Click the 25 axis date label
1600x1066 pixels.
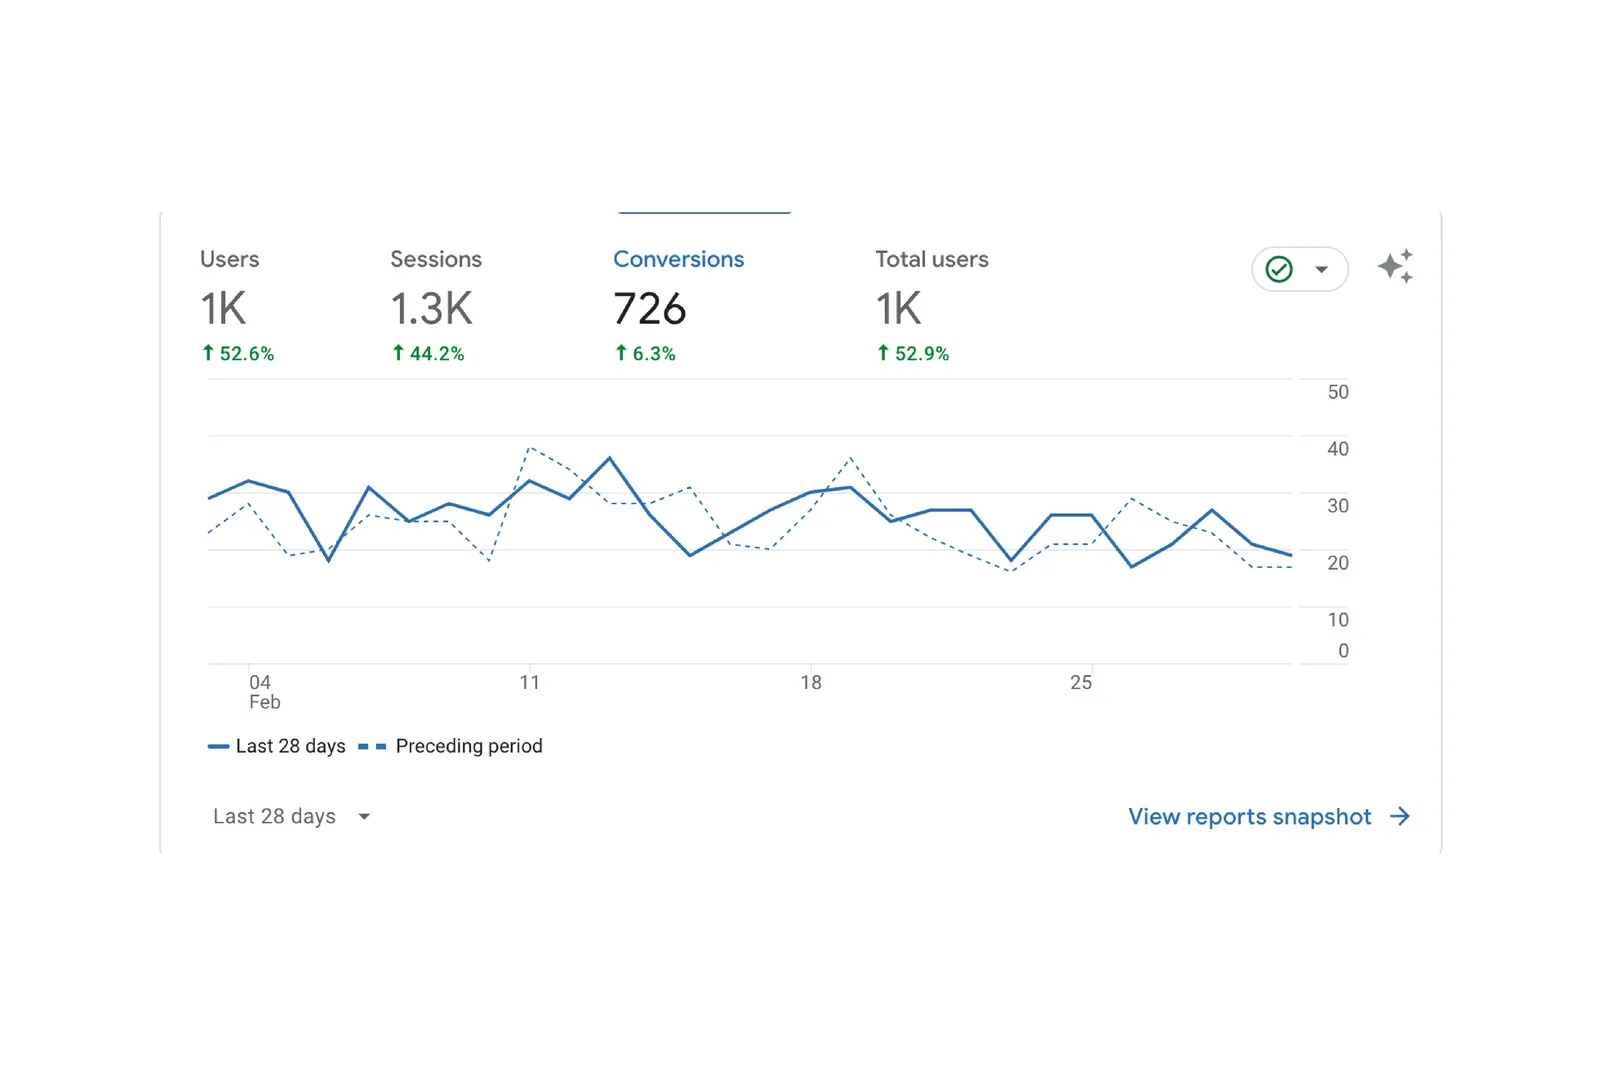[x=1081, y=682]
